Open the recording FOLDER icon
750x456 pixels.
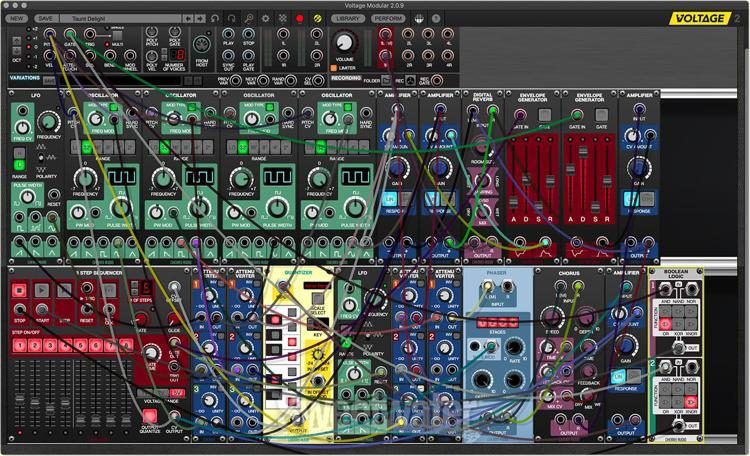pyautogui.click(x=386, y=80)
